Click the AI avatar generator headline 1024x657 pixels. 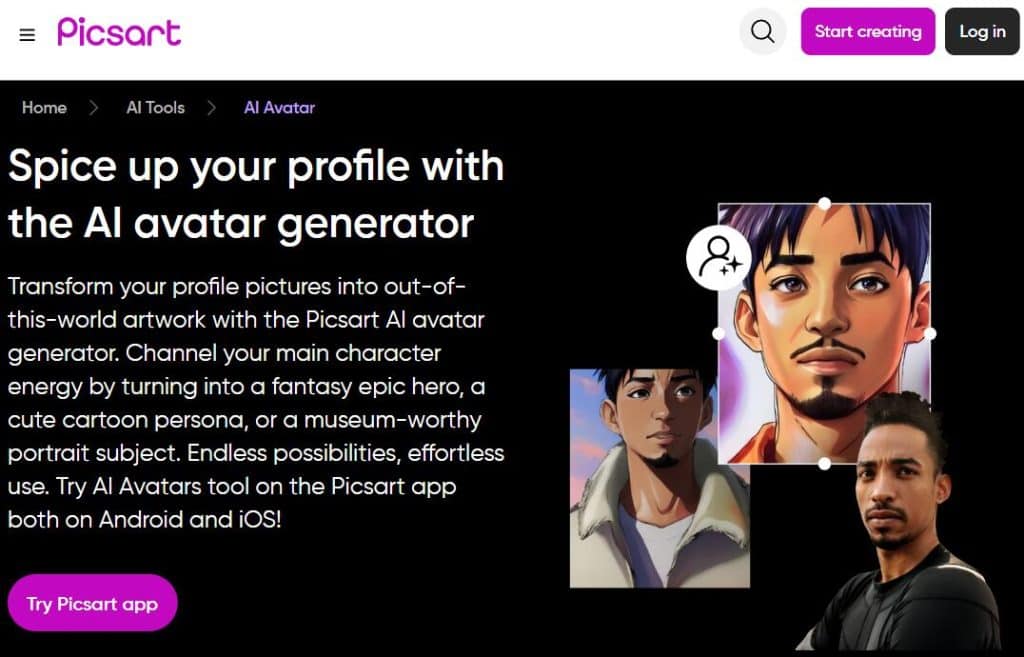coord(256,194)
